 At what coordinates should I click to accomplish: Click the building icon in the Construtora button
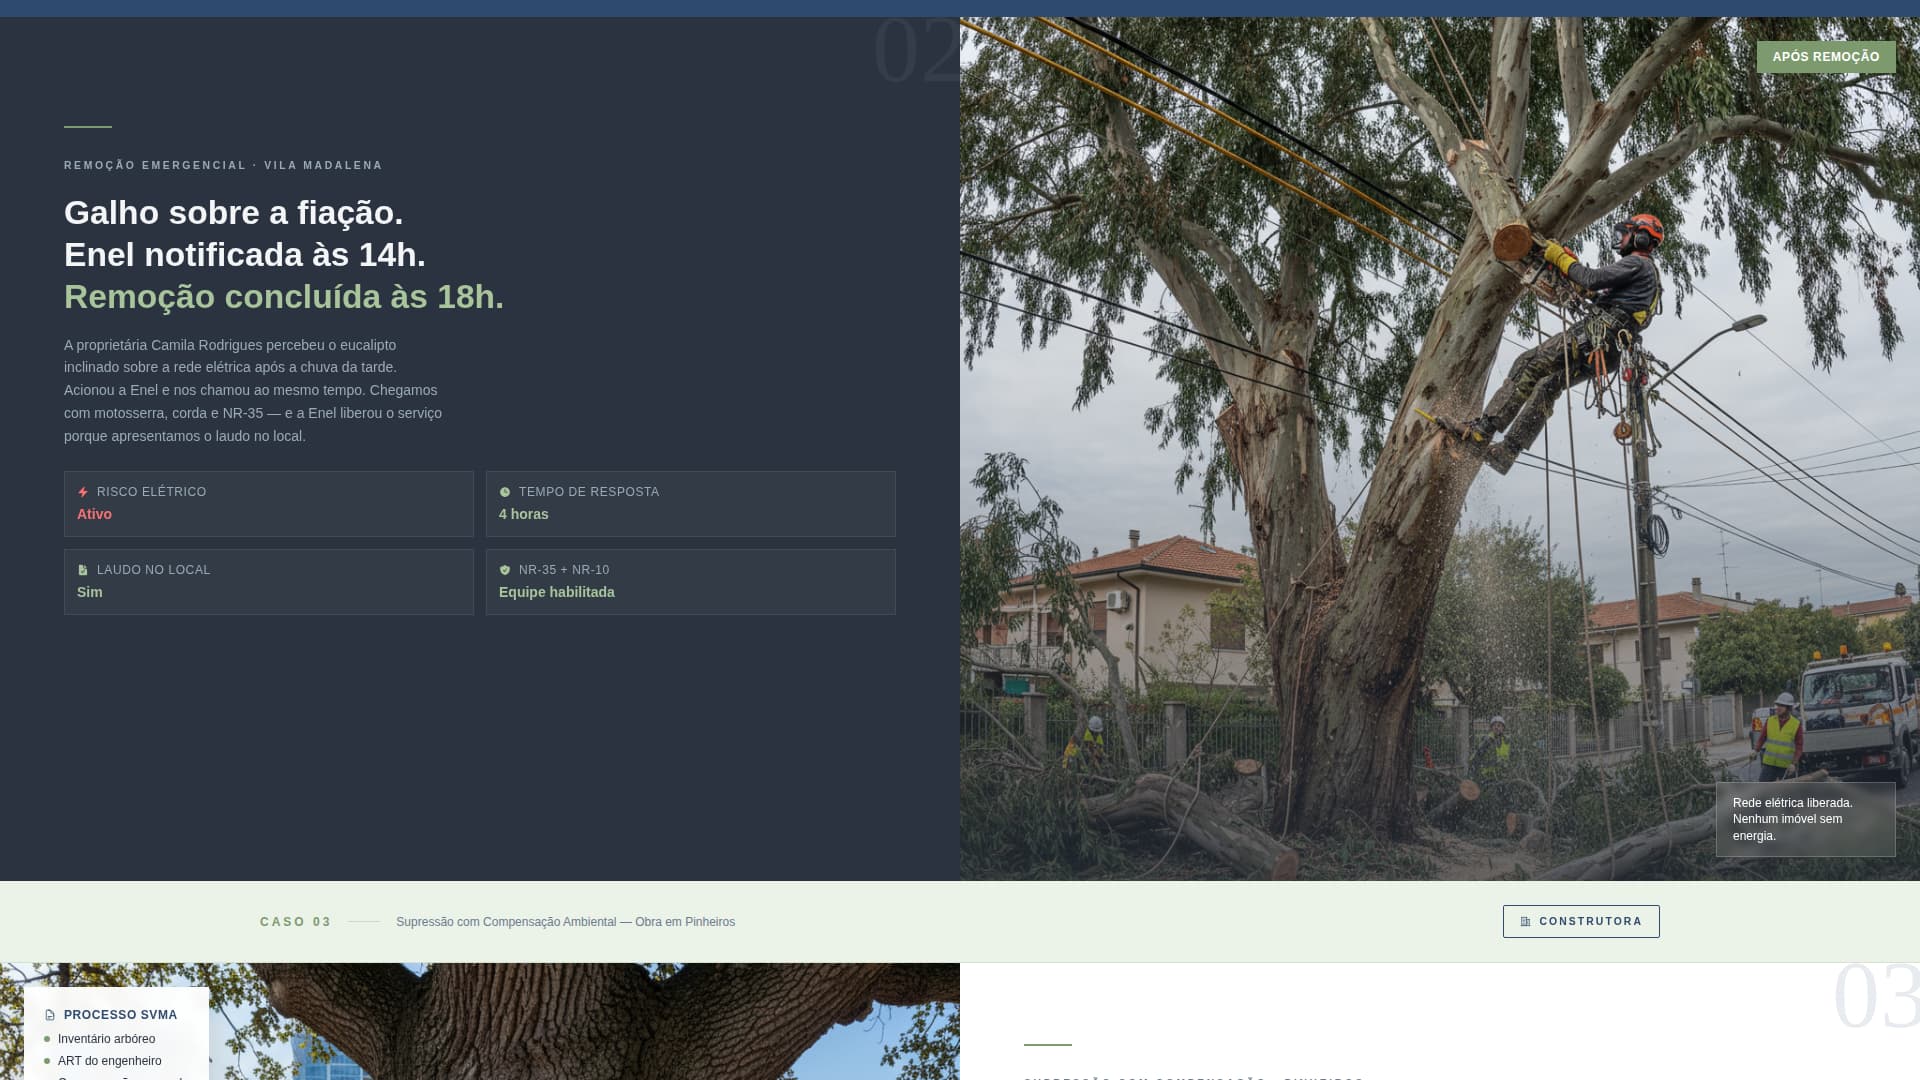1525,922
